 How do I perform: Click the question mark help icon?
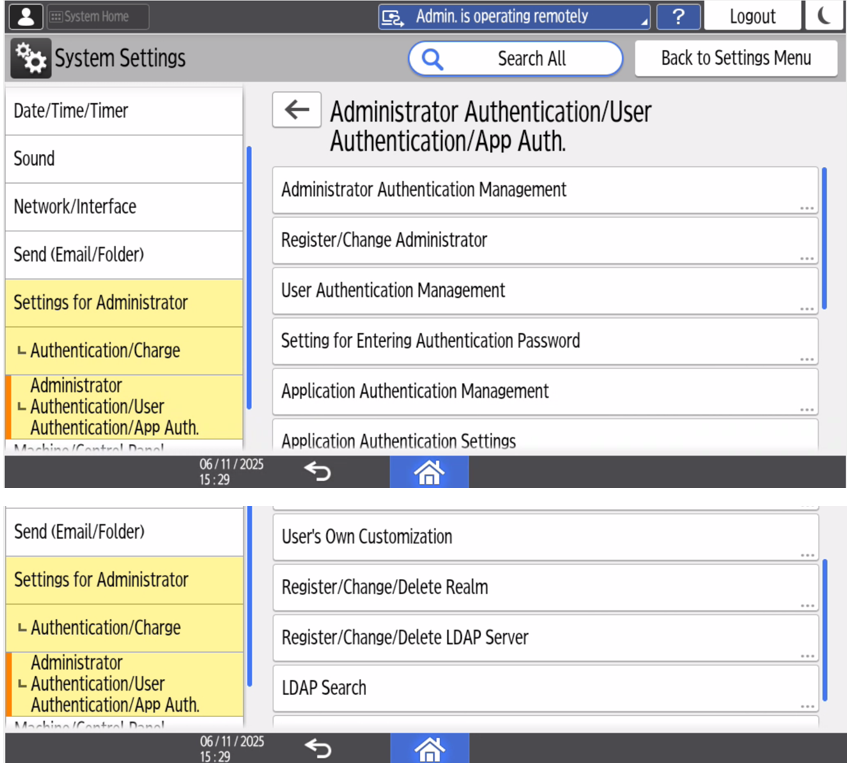tap(678, 16)
